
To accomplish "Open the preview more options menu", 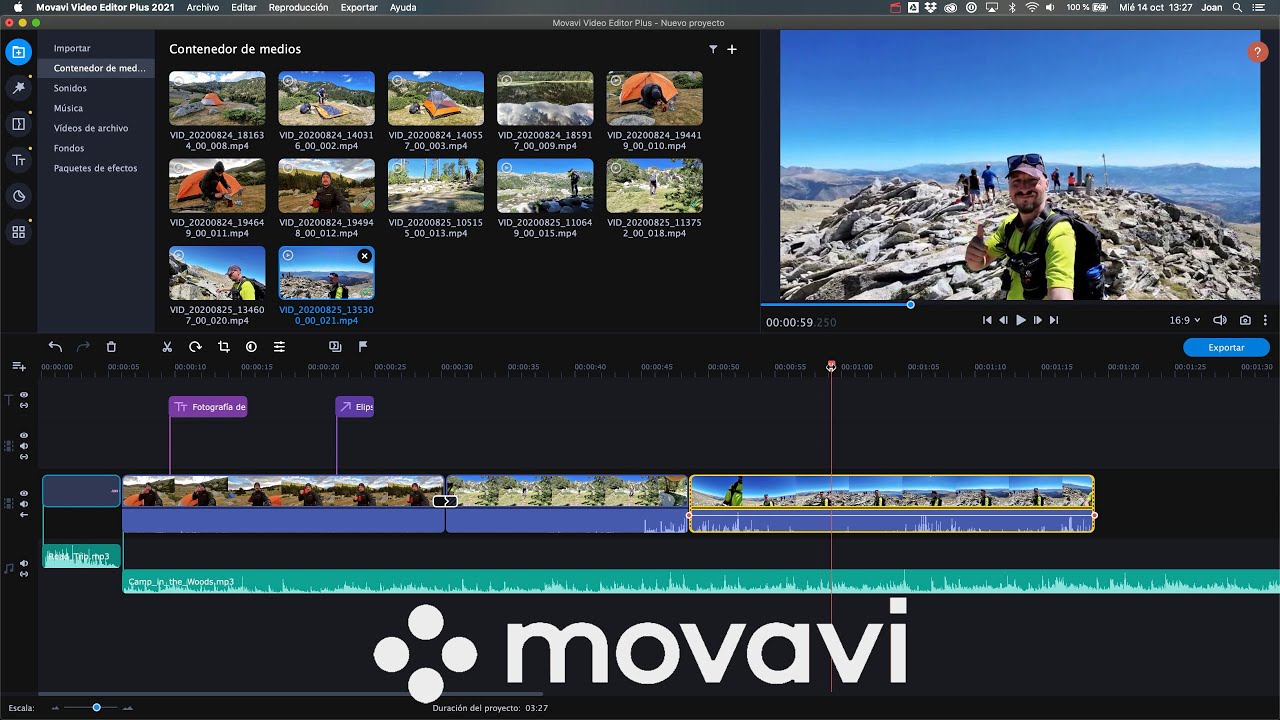I will (1265, 320).
